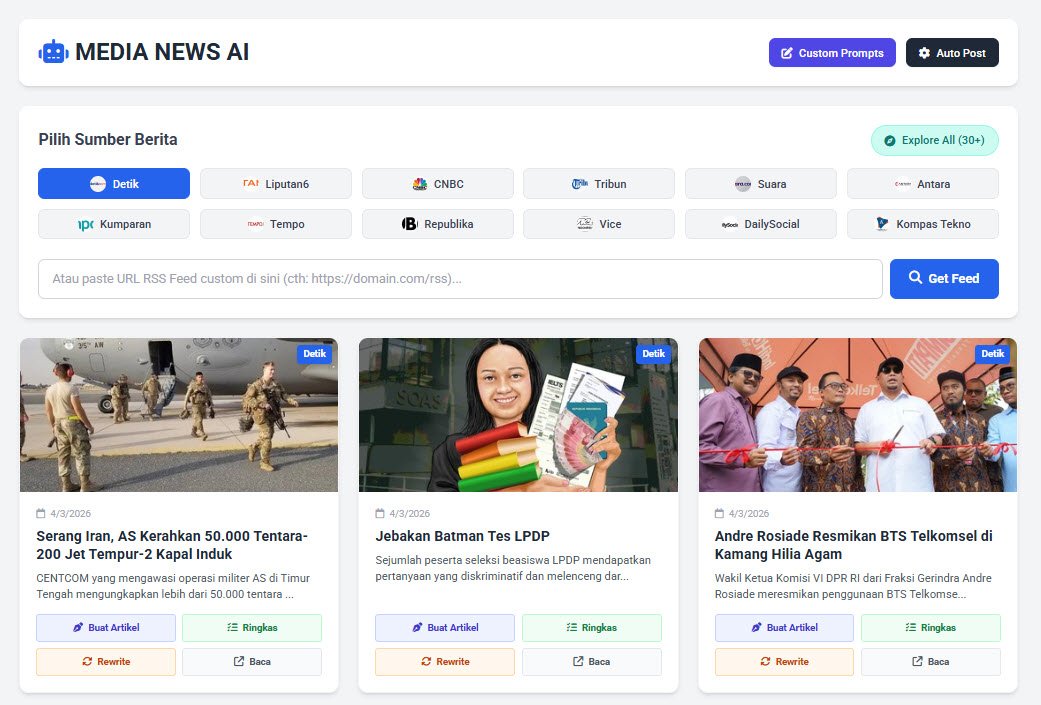
Task: Select the Tribun news source
Action: coord(599,184)
